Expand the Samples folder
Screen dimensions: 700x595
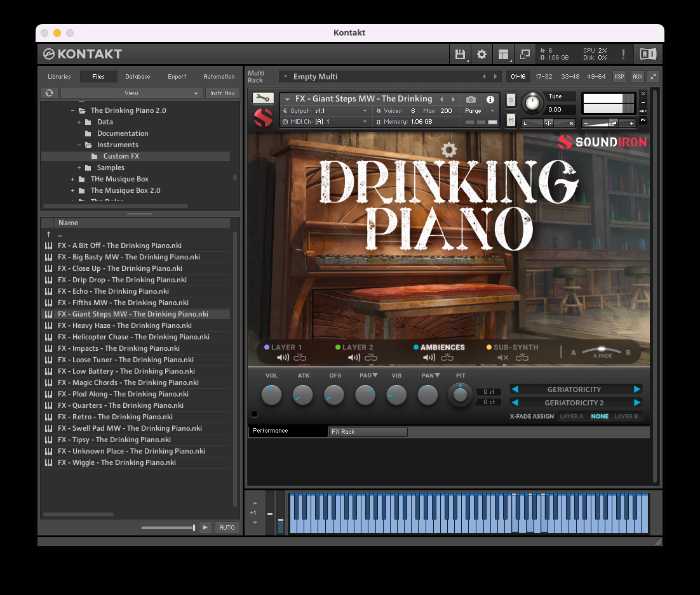pyautogui.click(x=79, y=167)
